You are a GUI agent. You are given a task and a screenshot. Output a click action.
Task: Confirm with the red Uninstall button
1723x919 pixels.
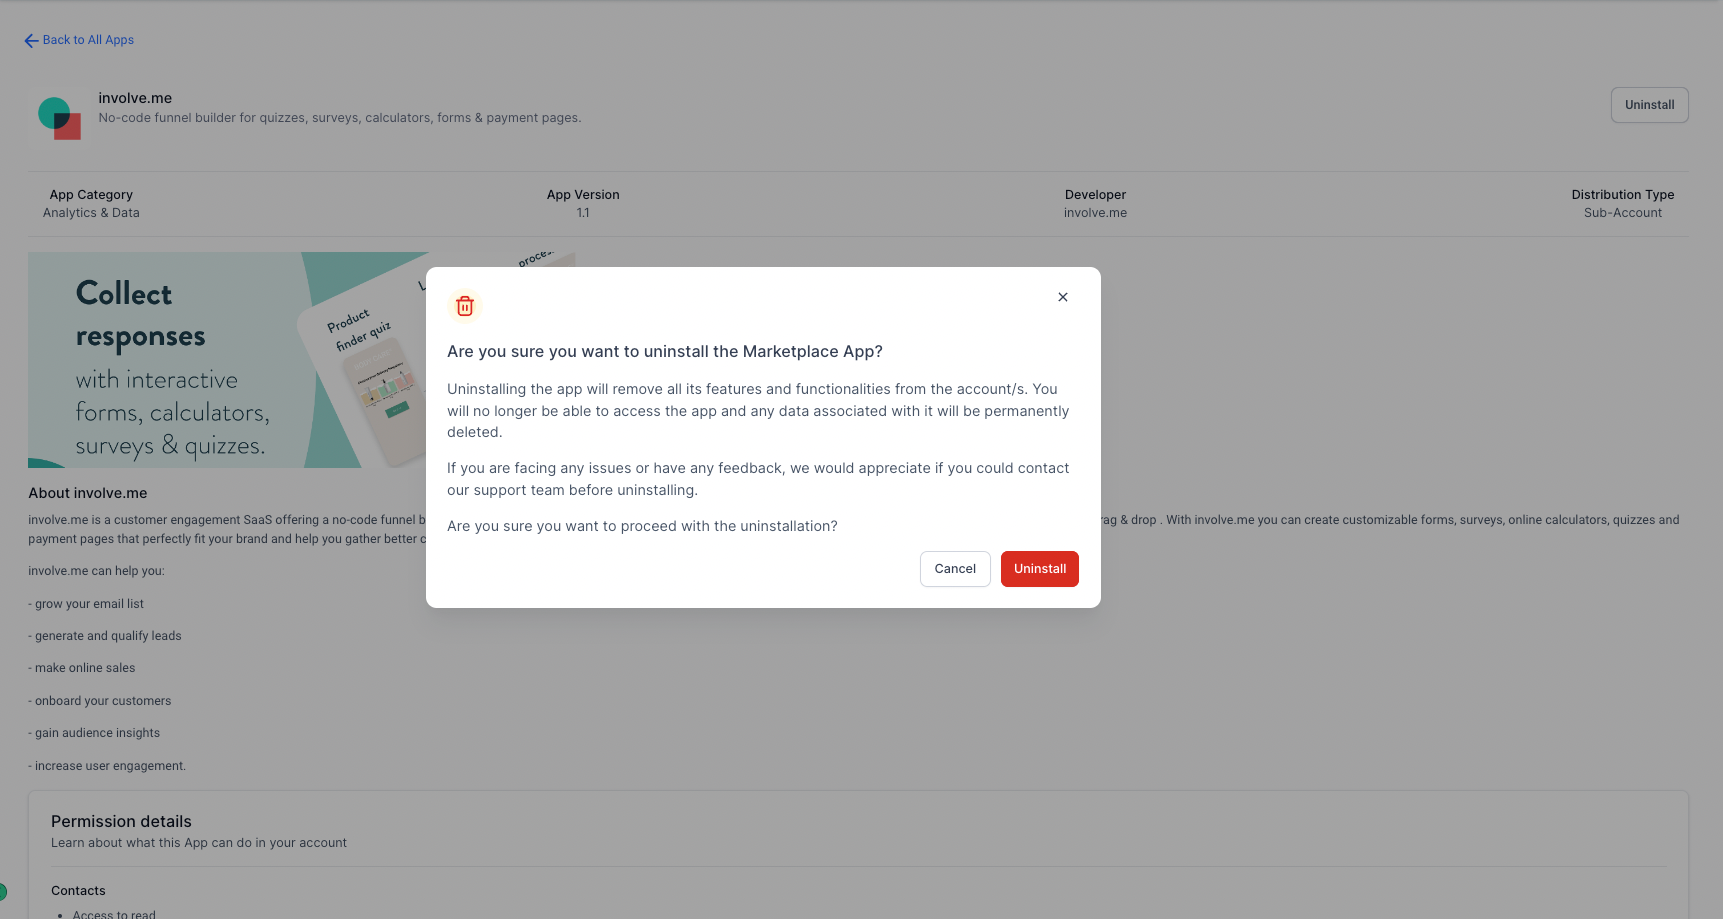coord(1040,569)
